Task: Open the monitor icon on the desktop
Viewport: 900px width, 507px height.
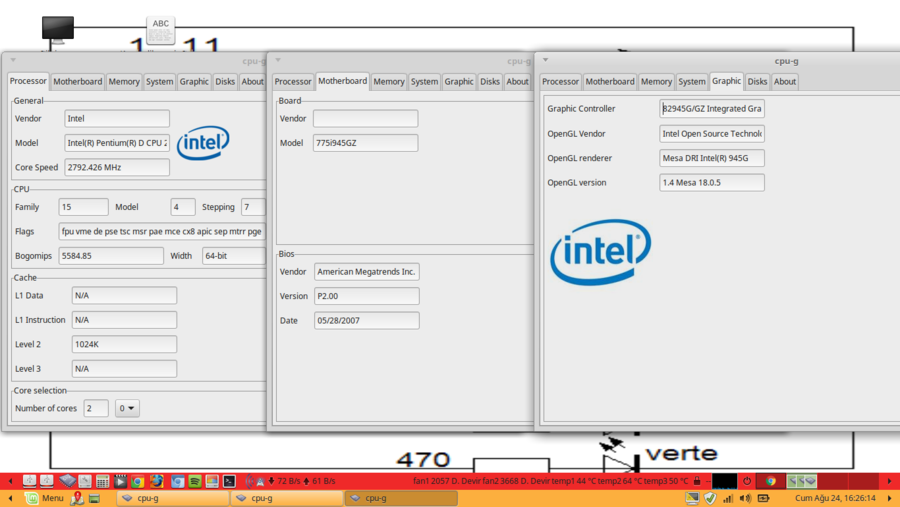Action: click(x=58, y=29)
